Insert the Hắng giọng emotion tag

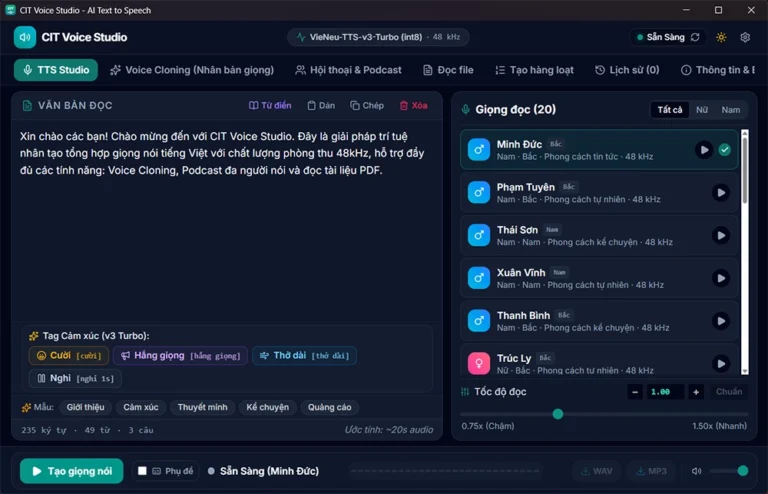point(180,355)
